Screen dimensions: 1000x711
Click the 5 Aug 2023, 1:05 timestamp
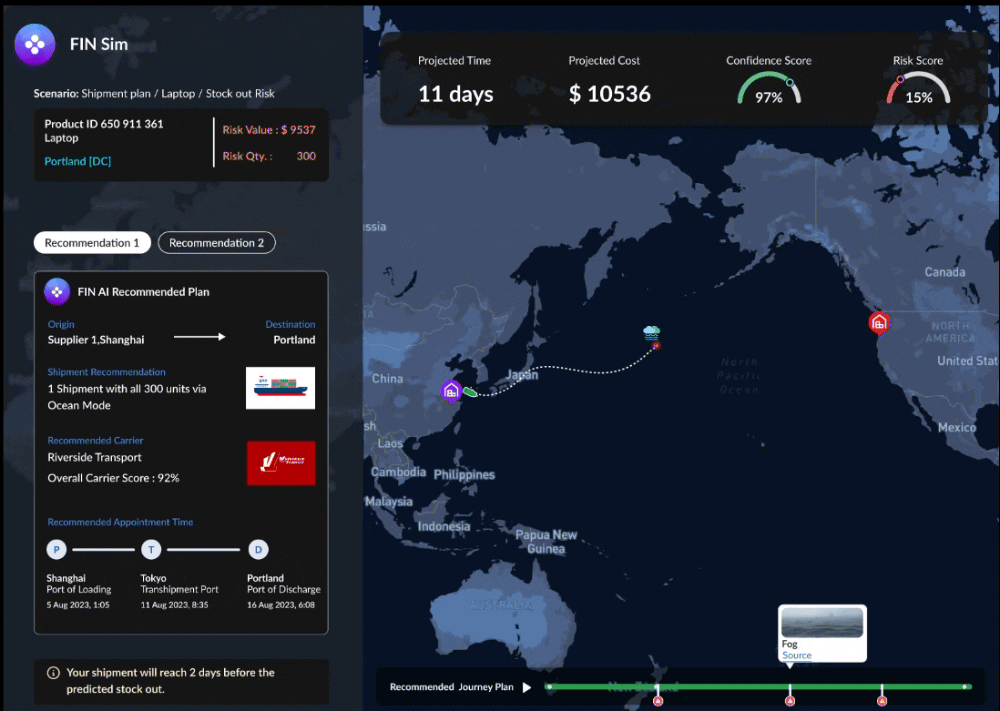point(78,605)
